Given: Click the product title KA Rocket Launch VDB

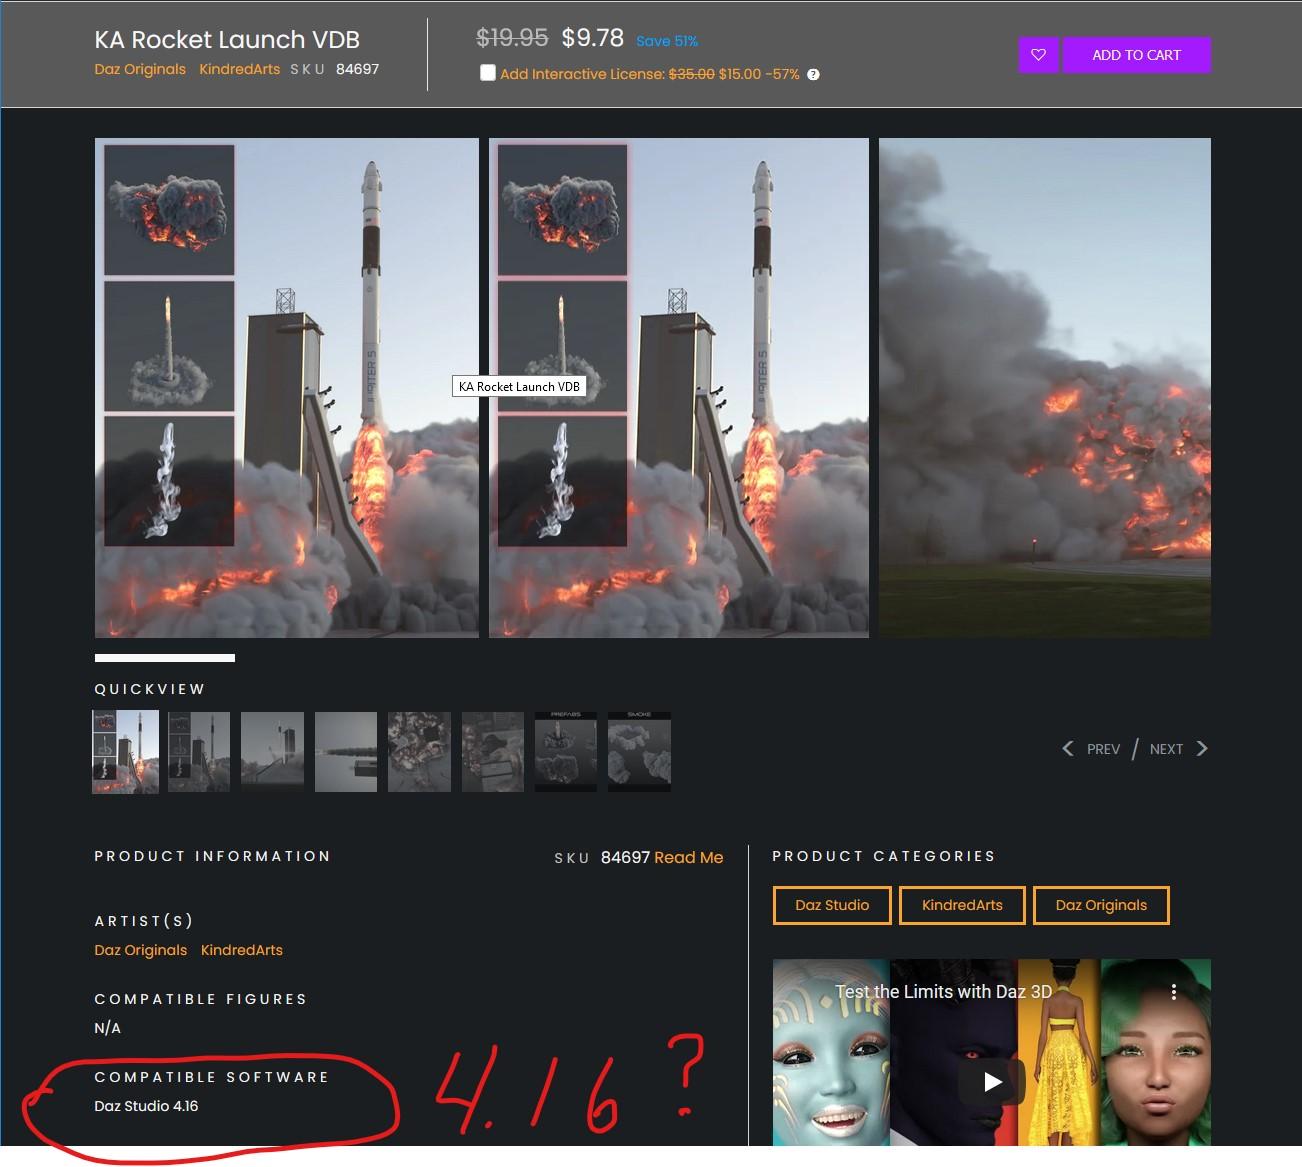Looking at the screenshot, I should coord(227,40).
